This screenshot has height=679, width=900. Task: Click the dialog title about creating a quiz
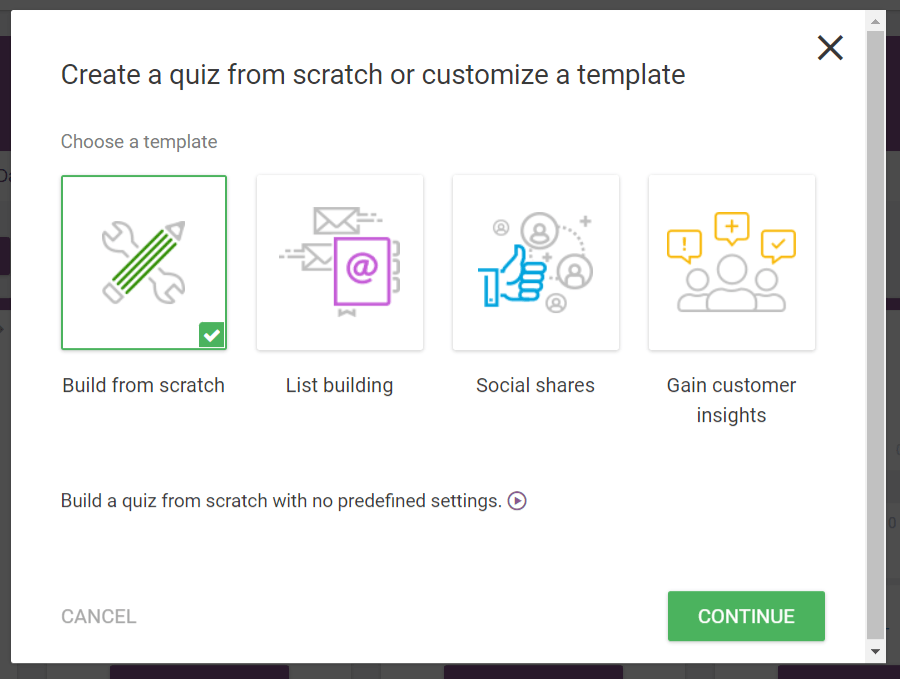[372, 75]
